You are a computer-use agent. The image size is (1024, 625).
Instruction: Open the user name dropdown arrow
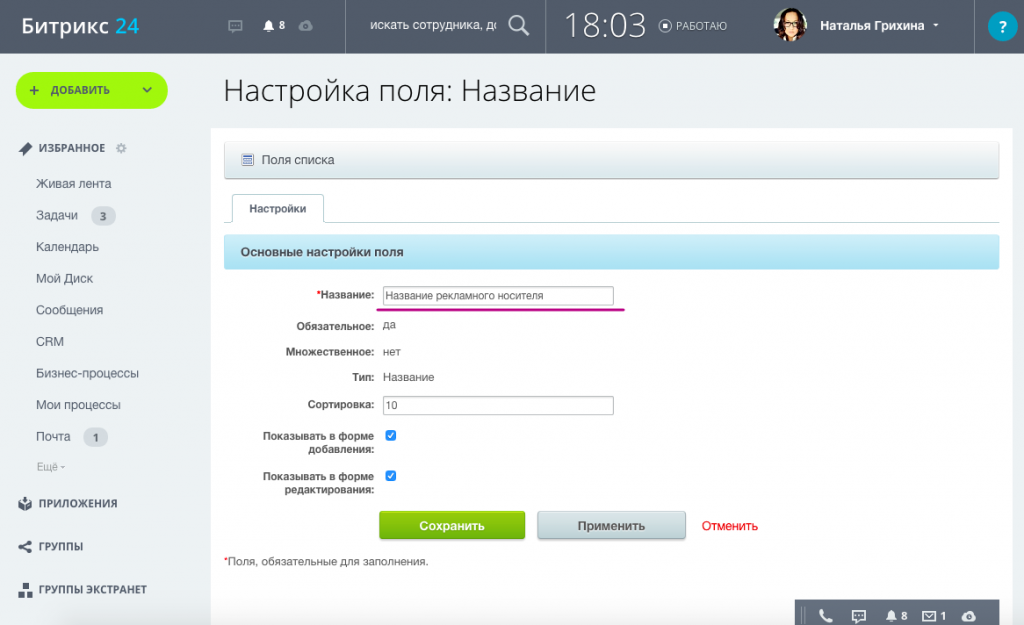coord(936,25)
